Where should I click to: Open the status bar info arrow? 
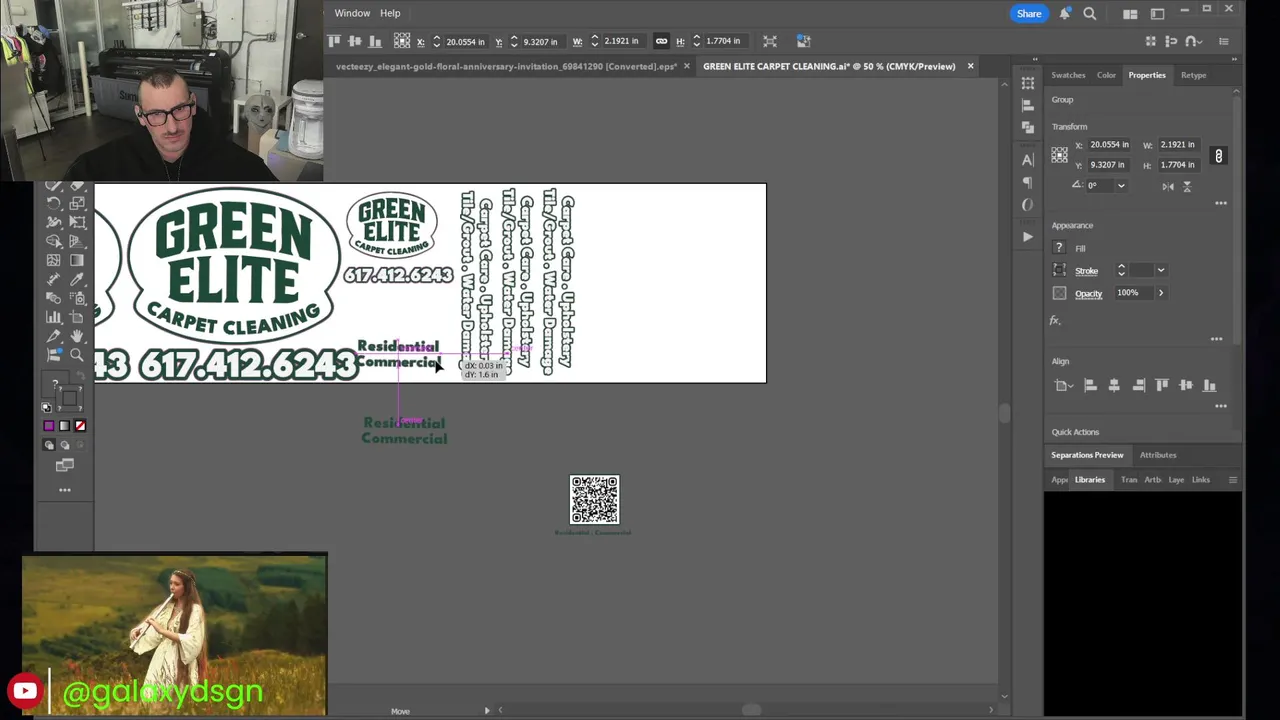point(487,711)
